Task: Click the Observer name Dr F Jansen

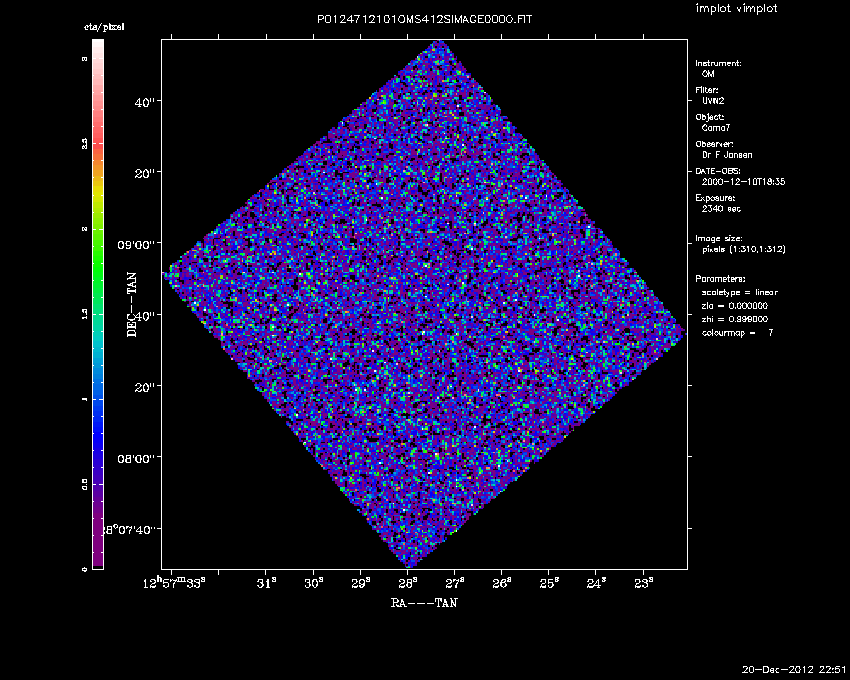Action: pyautogui.click(x=728, y=155)
